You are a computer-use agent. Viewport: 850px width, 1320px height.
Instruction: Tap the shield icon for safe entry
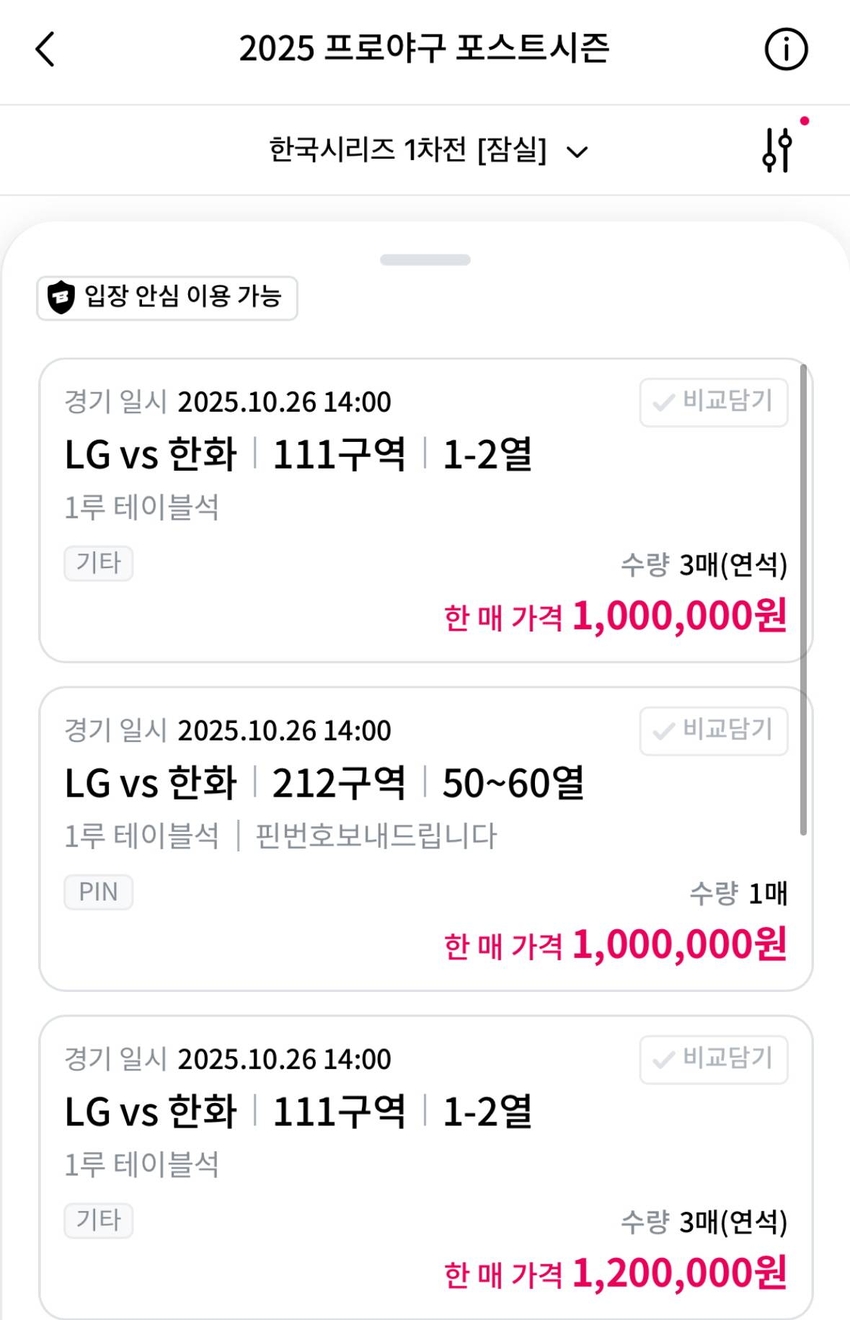tap(62, 297)
